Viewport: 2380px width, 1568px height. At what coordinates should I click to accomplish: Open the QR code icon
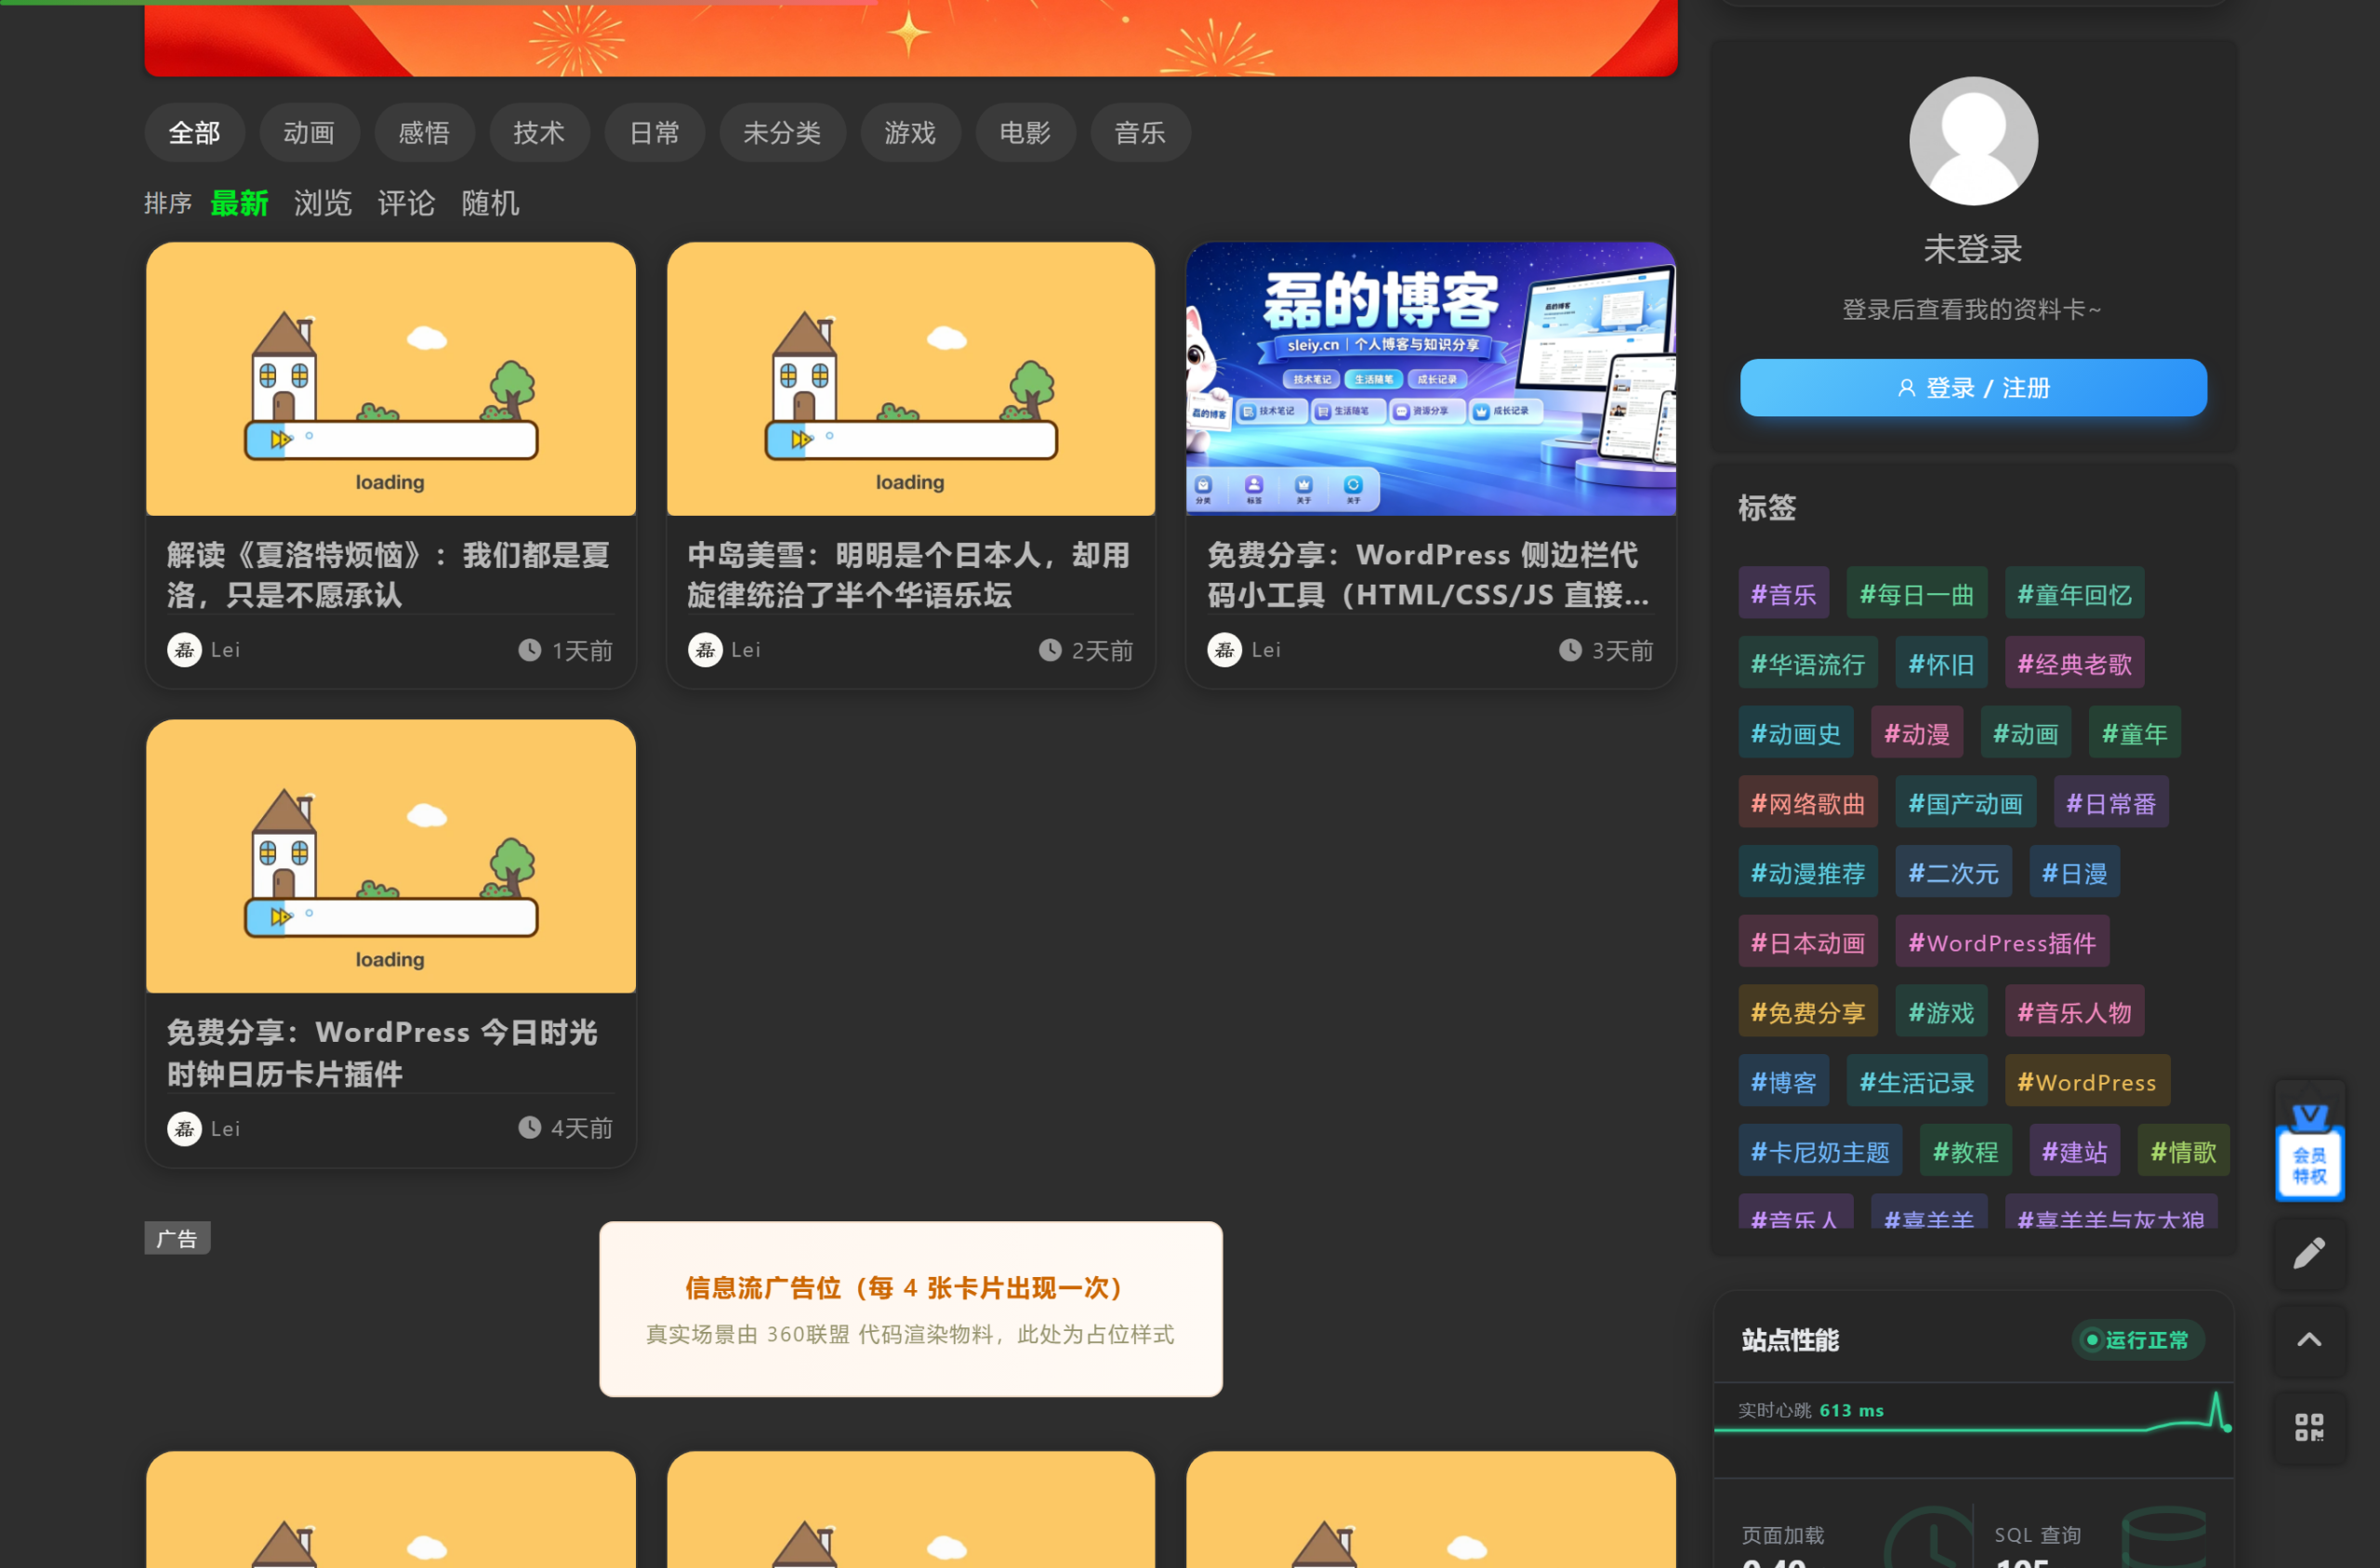(2309, 1426)
